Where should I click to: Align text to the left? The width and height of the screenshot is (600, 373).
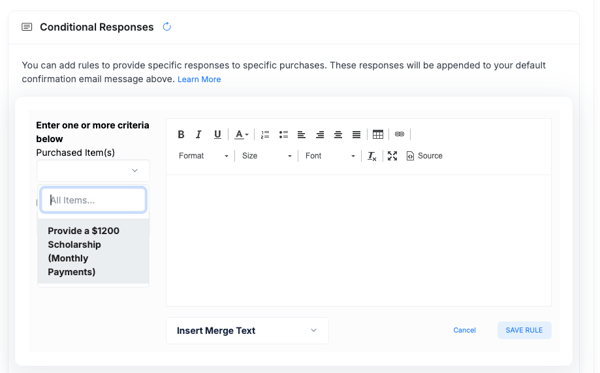(302, 134)
